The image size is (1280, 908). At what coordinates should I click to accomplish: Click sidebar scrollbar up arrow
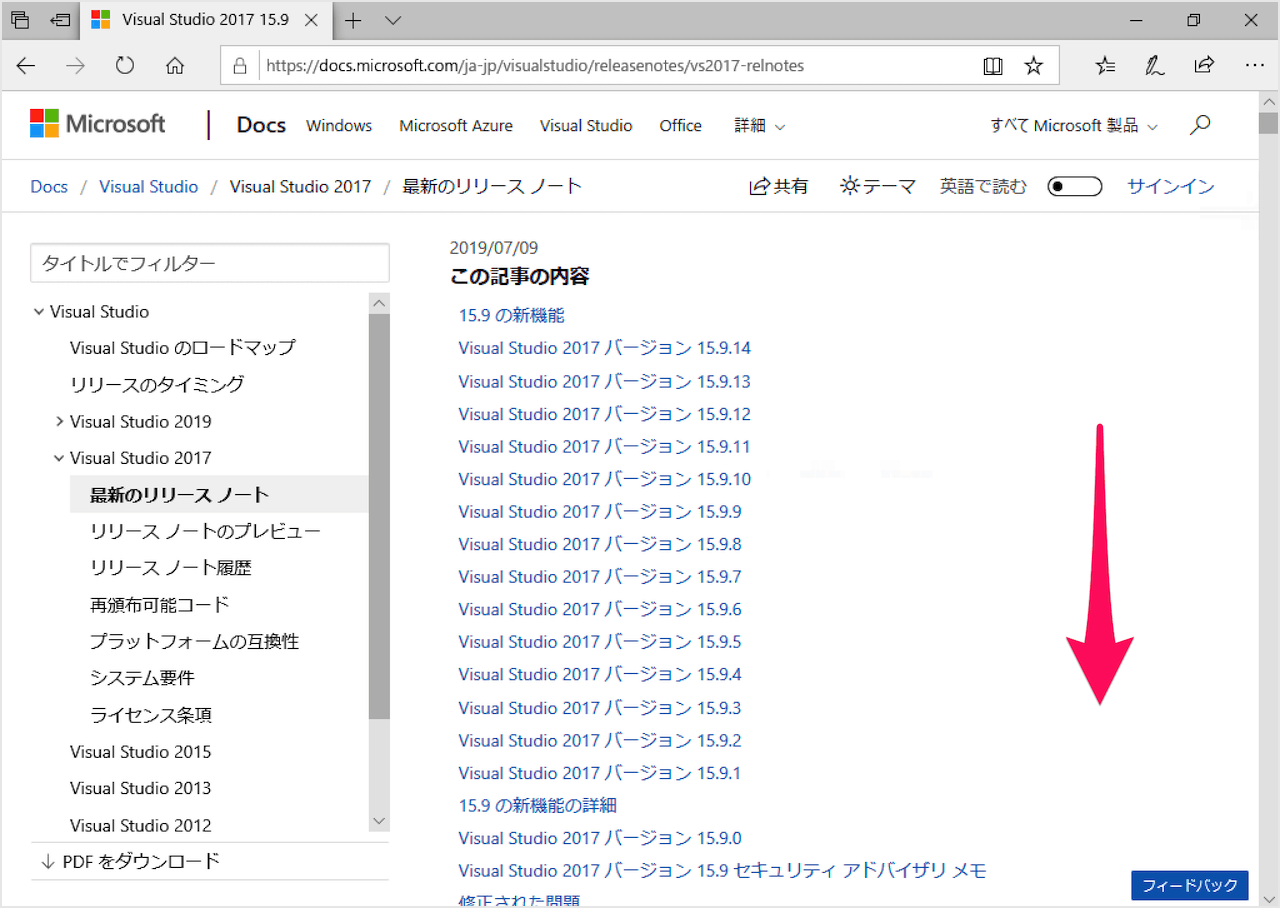coord(379,303)
